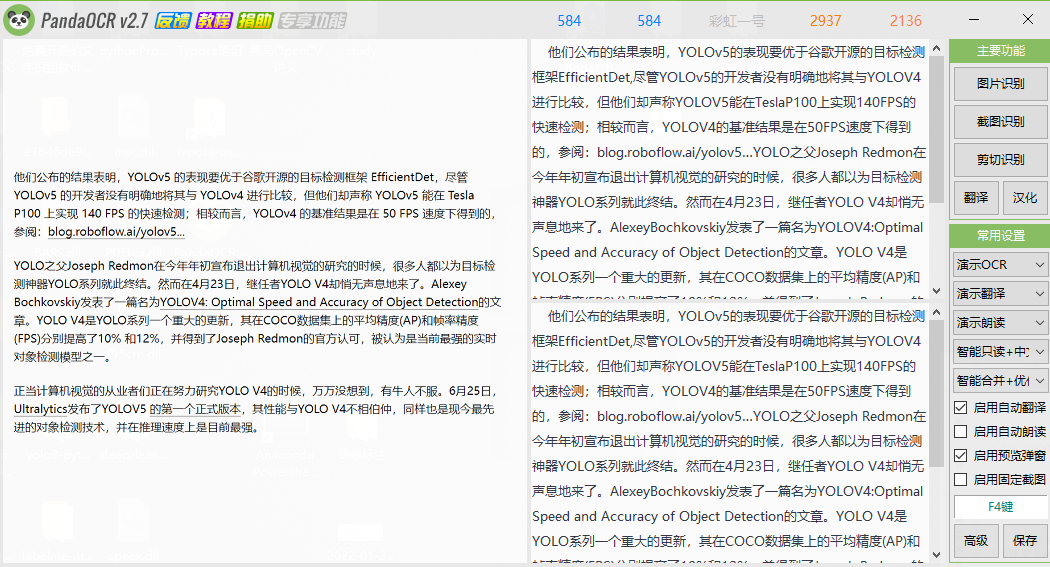
Task: Click "YOLO之父Joseph Redmon" paragraph in preview image
Action: 257,311
